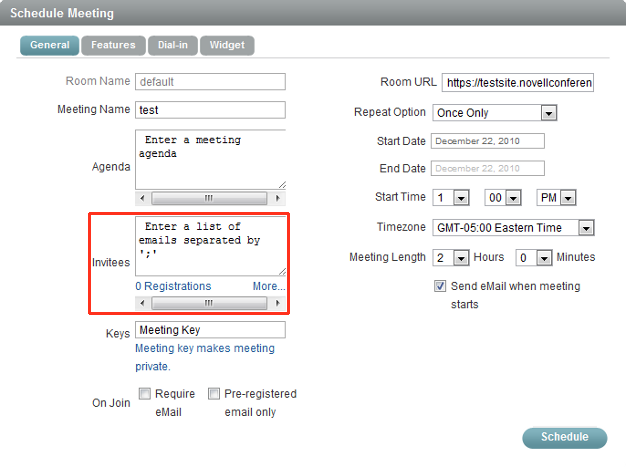Open the Dial-in tab

coord(172,45)
